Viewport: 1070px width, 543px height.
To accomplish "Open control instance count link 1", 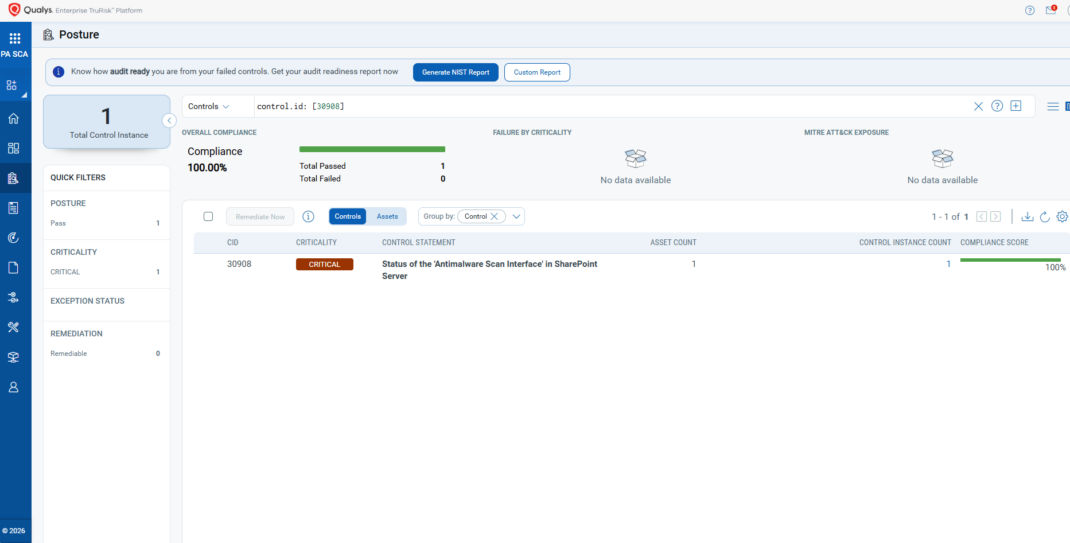I will tap(948, 264).
